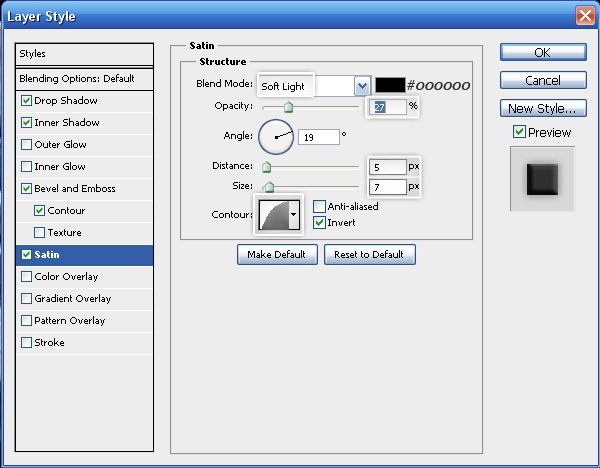The width and height of the screenshot is (600, 468).
Task: Click the OK button
Action: [542, 53]
